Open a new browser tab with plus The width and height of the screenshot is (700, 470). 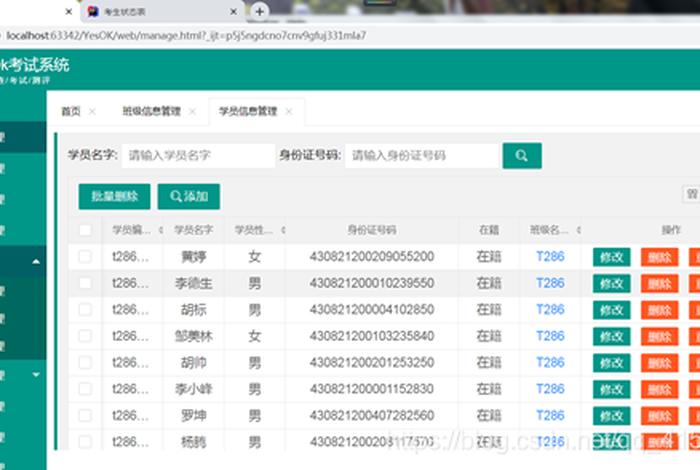tap(259, 12)
